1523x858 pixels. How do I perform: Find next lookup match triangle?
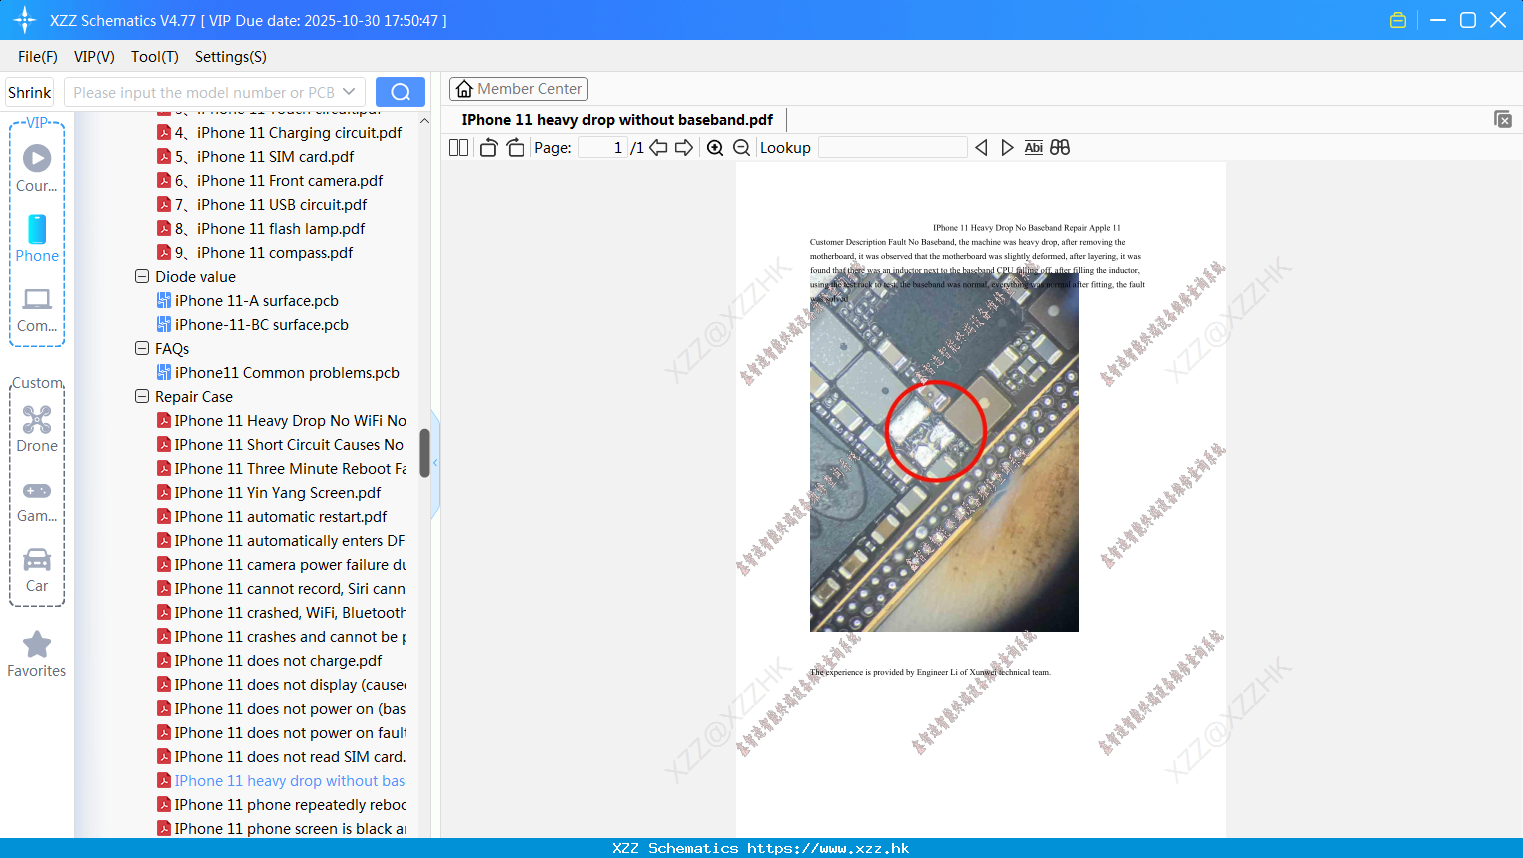pos(1007,148)
